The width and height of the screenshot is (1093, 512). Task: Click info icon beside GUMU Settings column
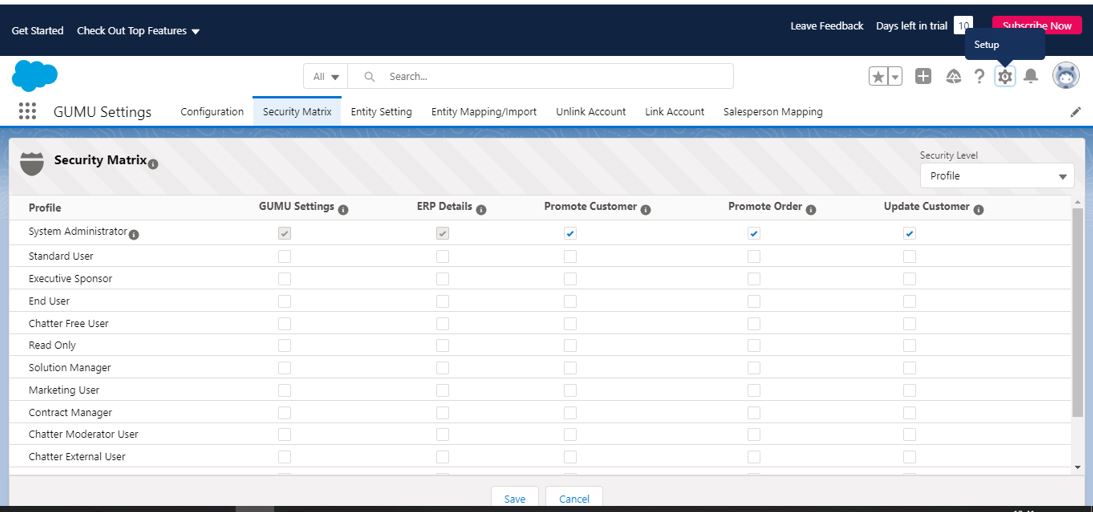coord(344,210)
